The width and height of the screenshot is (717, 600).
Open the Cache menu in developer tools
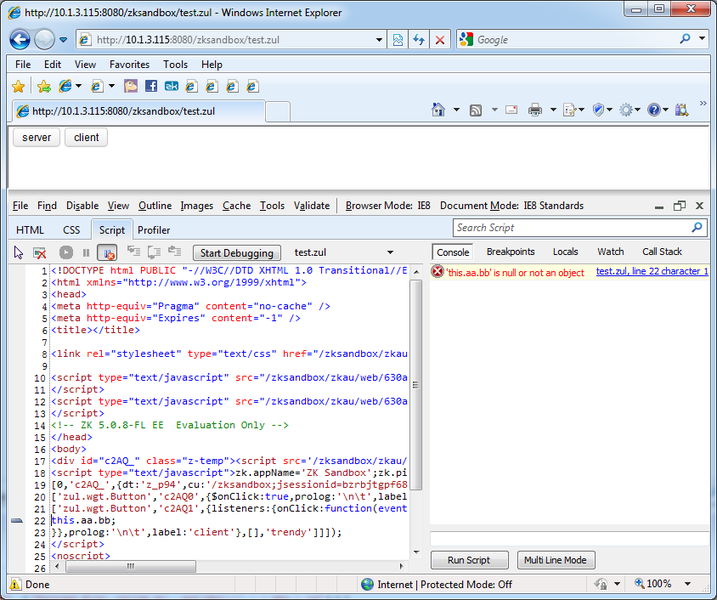tap(236, 206)
